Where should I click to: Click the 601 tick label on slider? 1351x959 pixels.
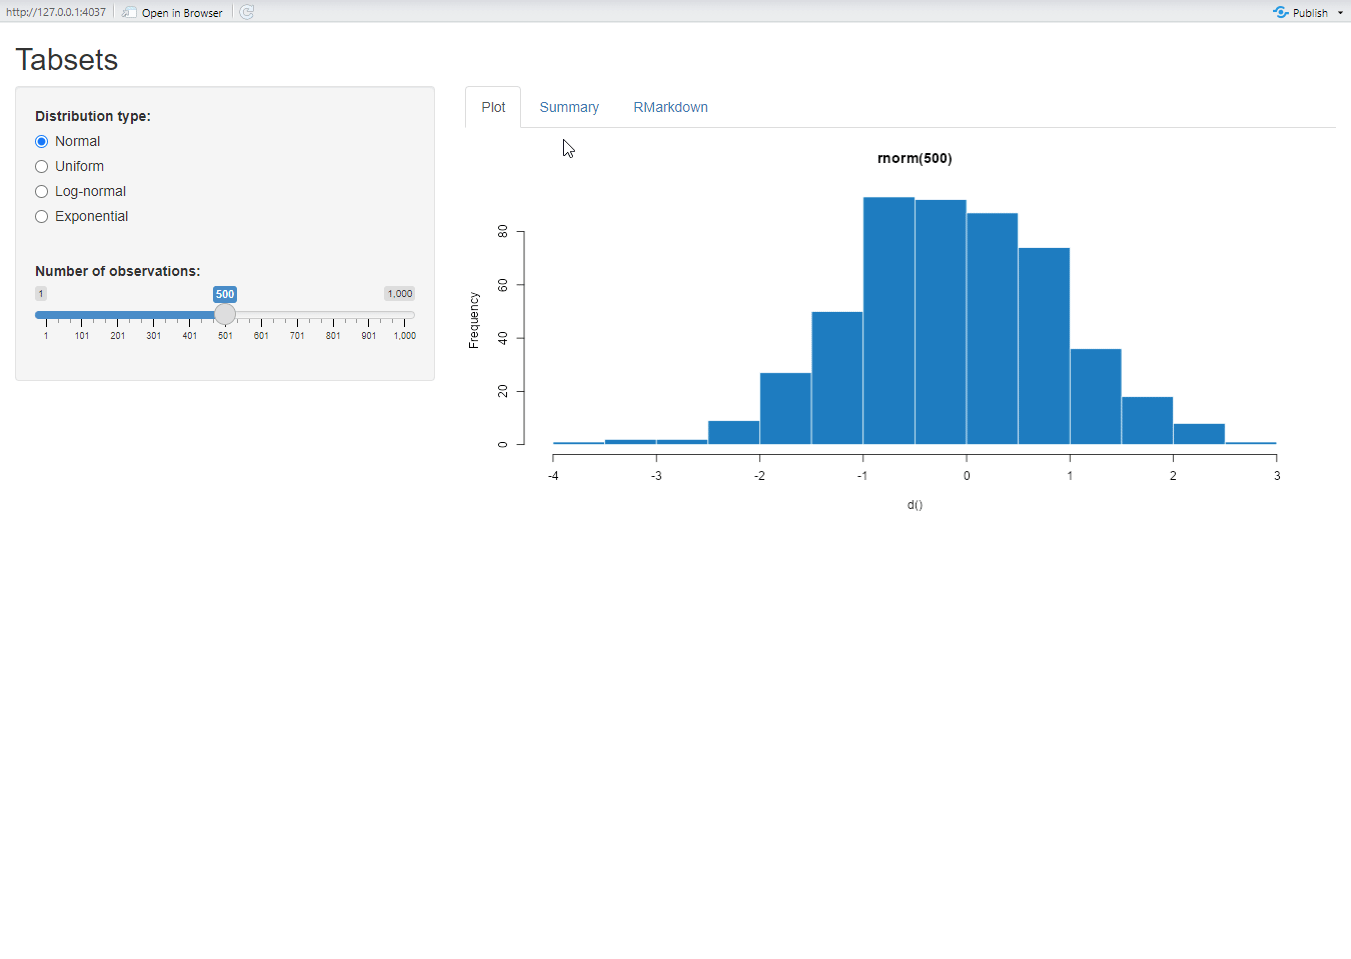[261, 336]
